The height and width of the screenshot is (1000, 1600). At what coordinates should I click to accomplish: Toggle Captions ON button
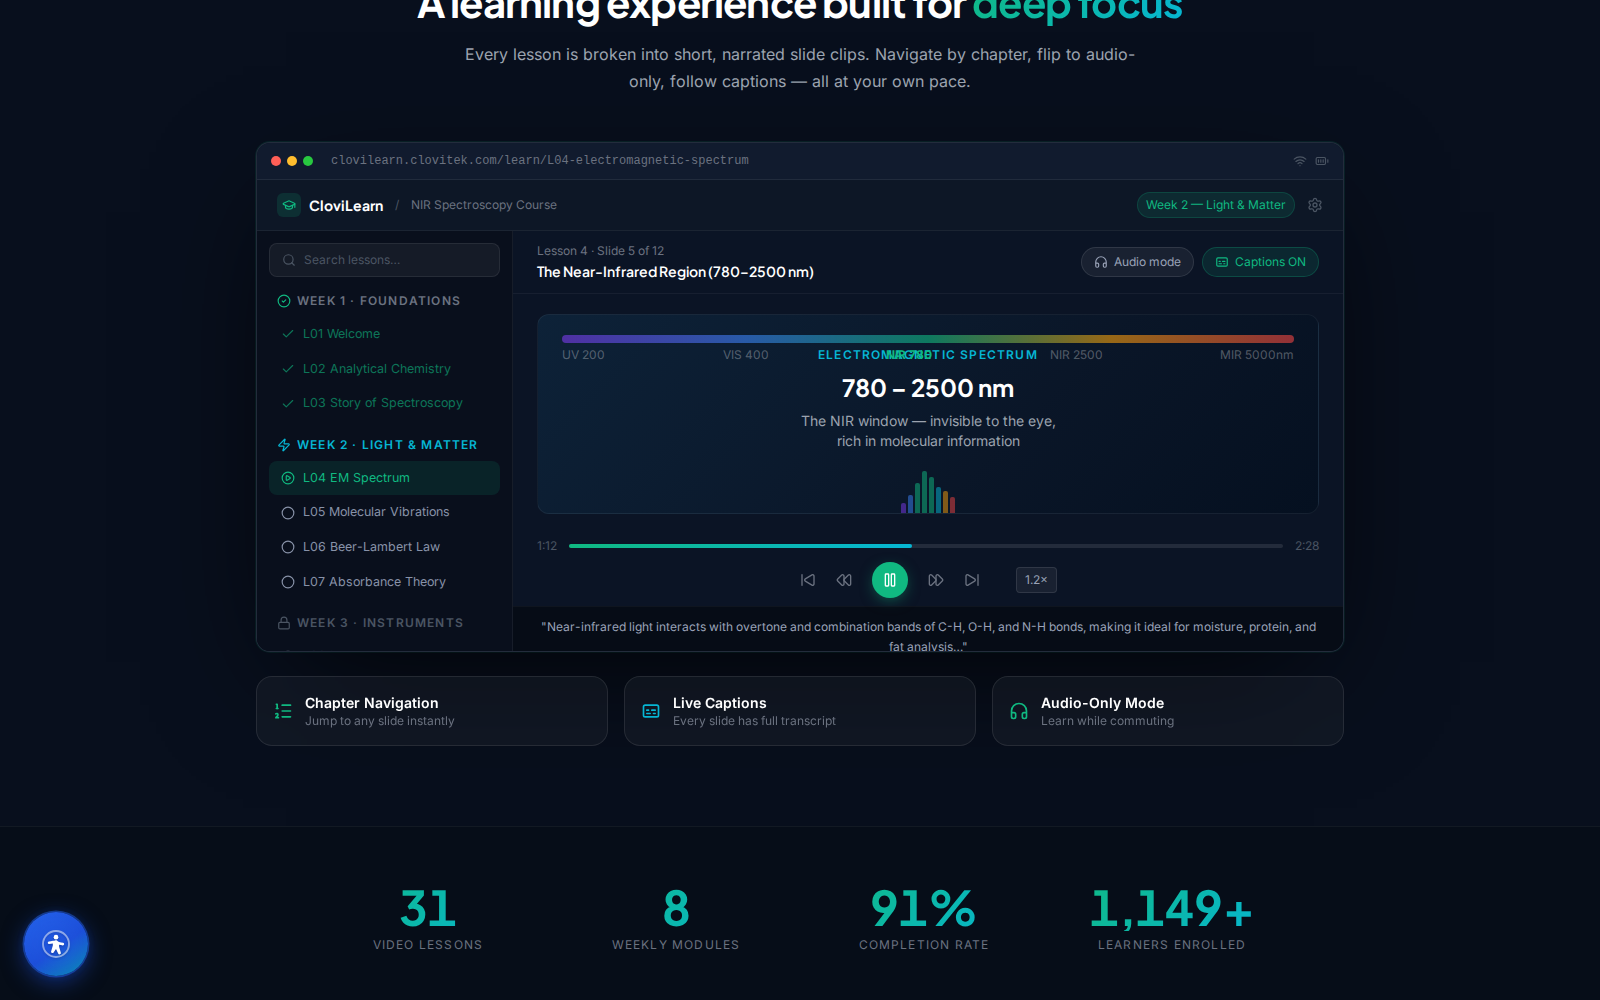1260,262
